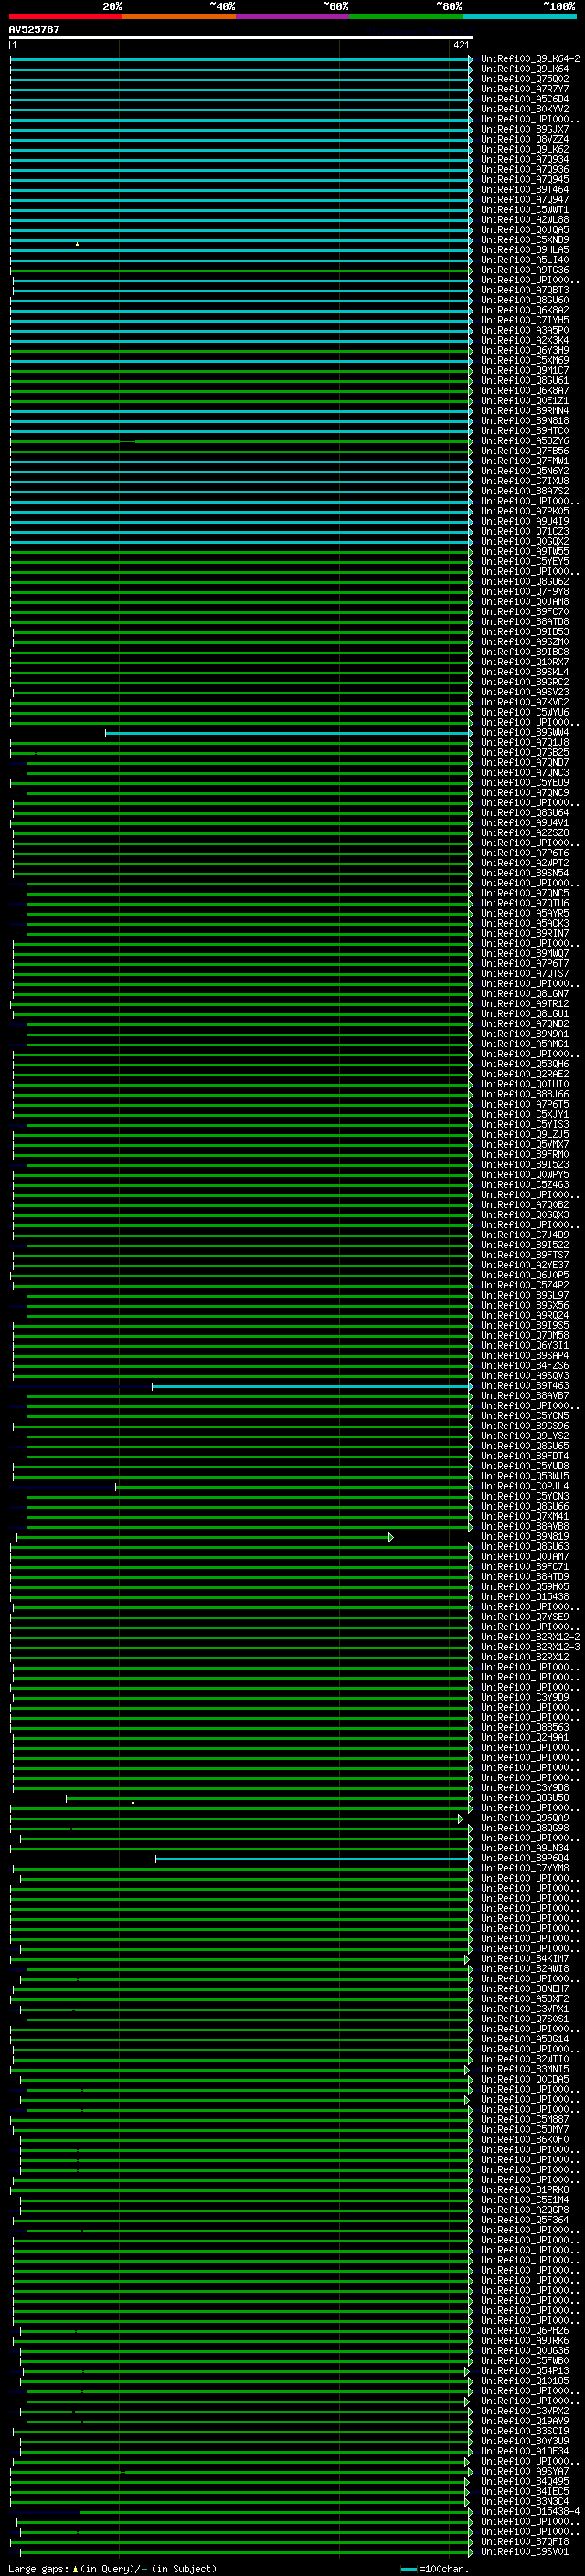Click the purple ~60% identity legend segment

tap(292, 16)
